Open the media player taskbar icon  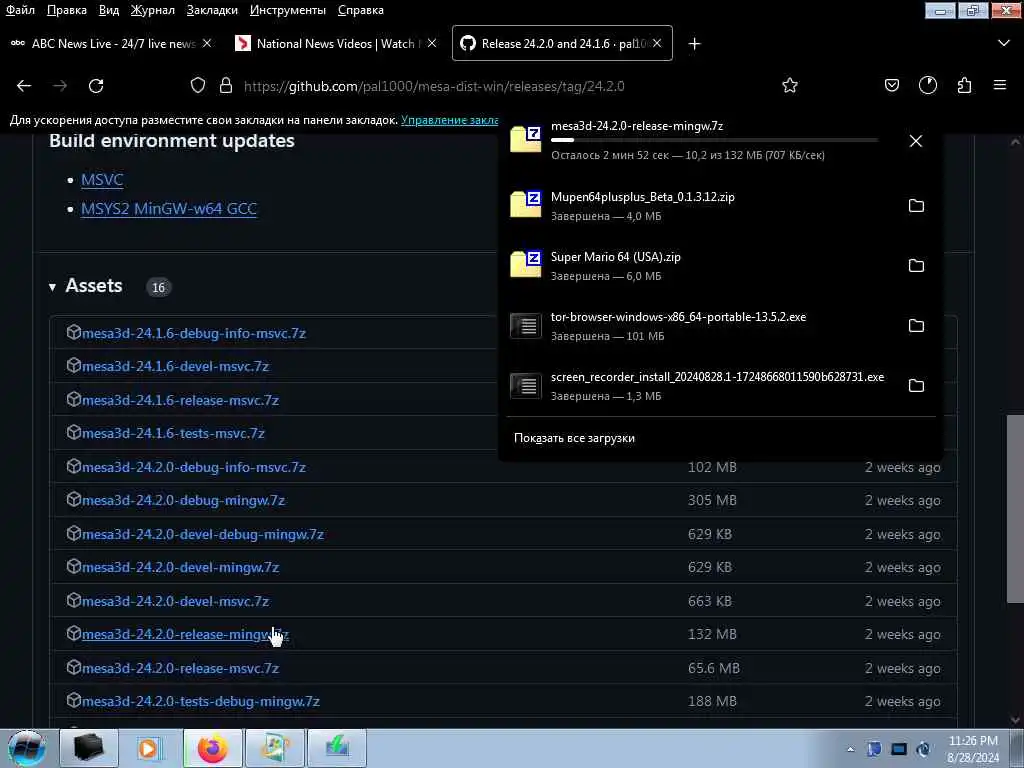click(151, 748)
